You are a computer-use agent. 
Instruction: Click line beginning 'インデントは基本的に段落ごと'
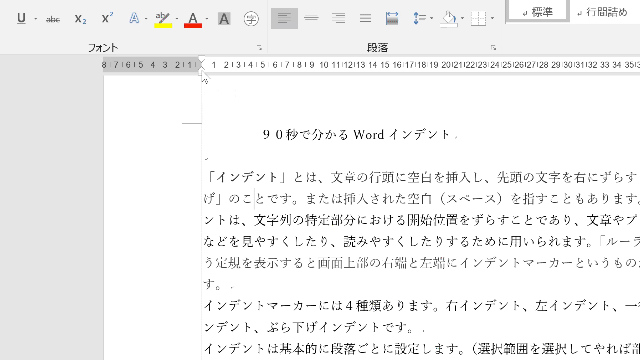tap(422, 349)
